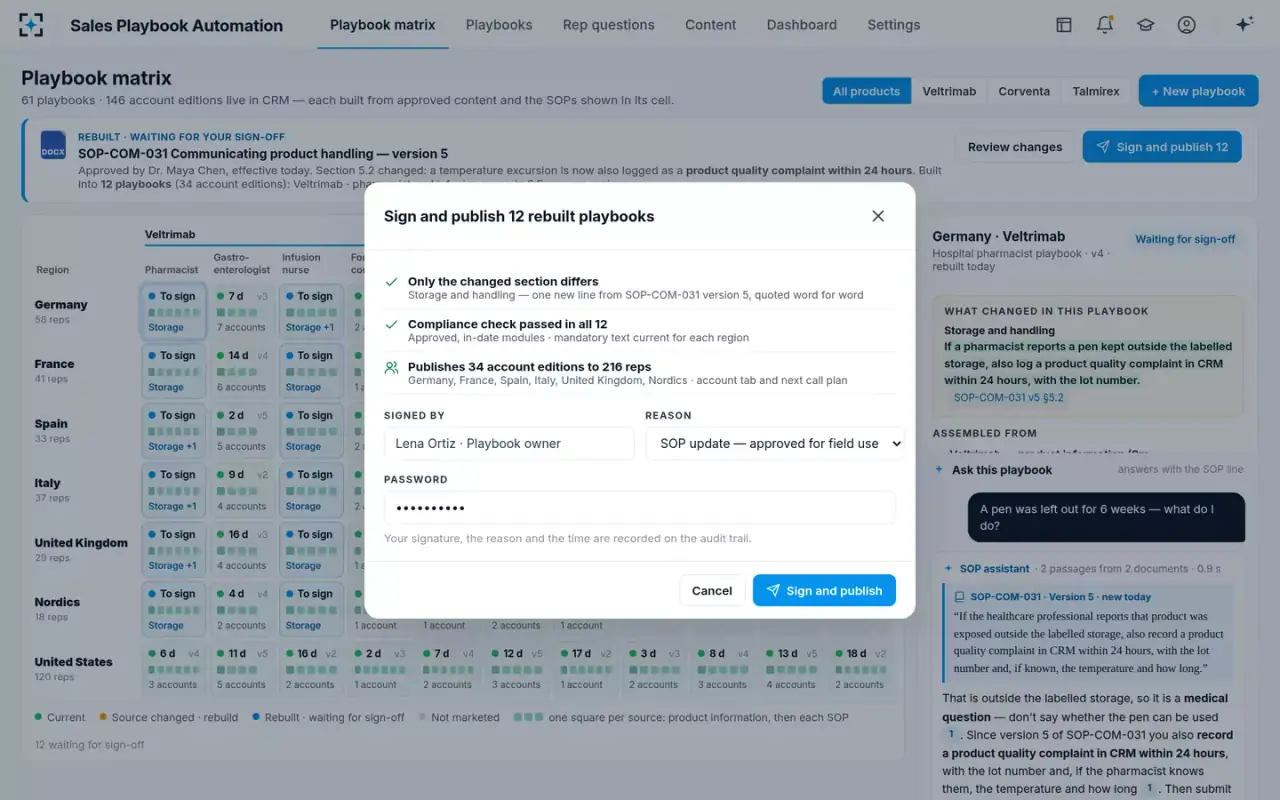This screenshot has width=1280, height=800.
Task: Click the document icon before SOP-COM-031 citation
Action: (x=960, y=597)
